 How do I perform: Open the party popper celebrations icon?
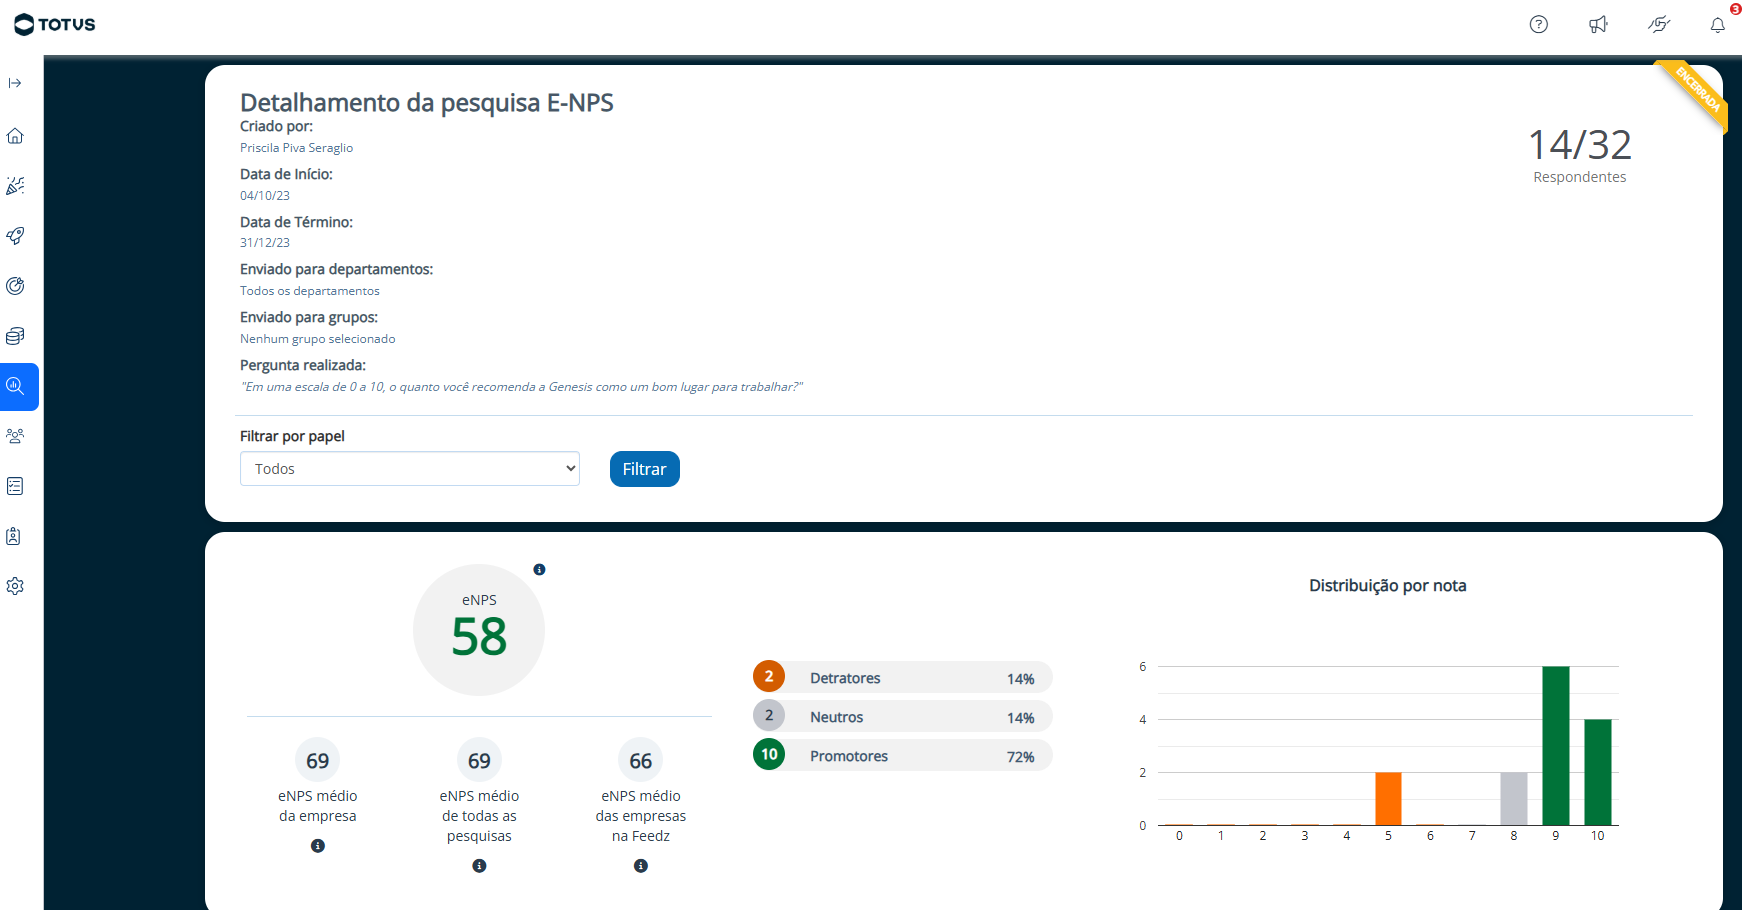(x=15, y=186)
